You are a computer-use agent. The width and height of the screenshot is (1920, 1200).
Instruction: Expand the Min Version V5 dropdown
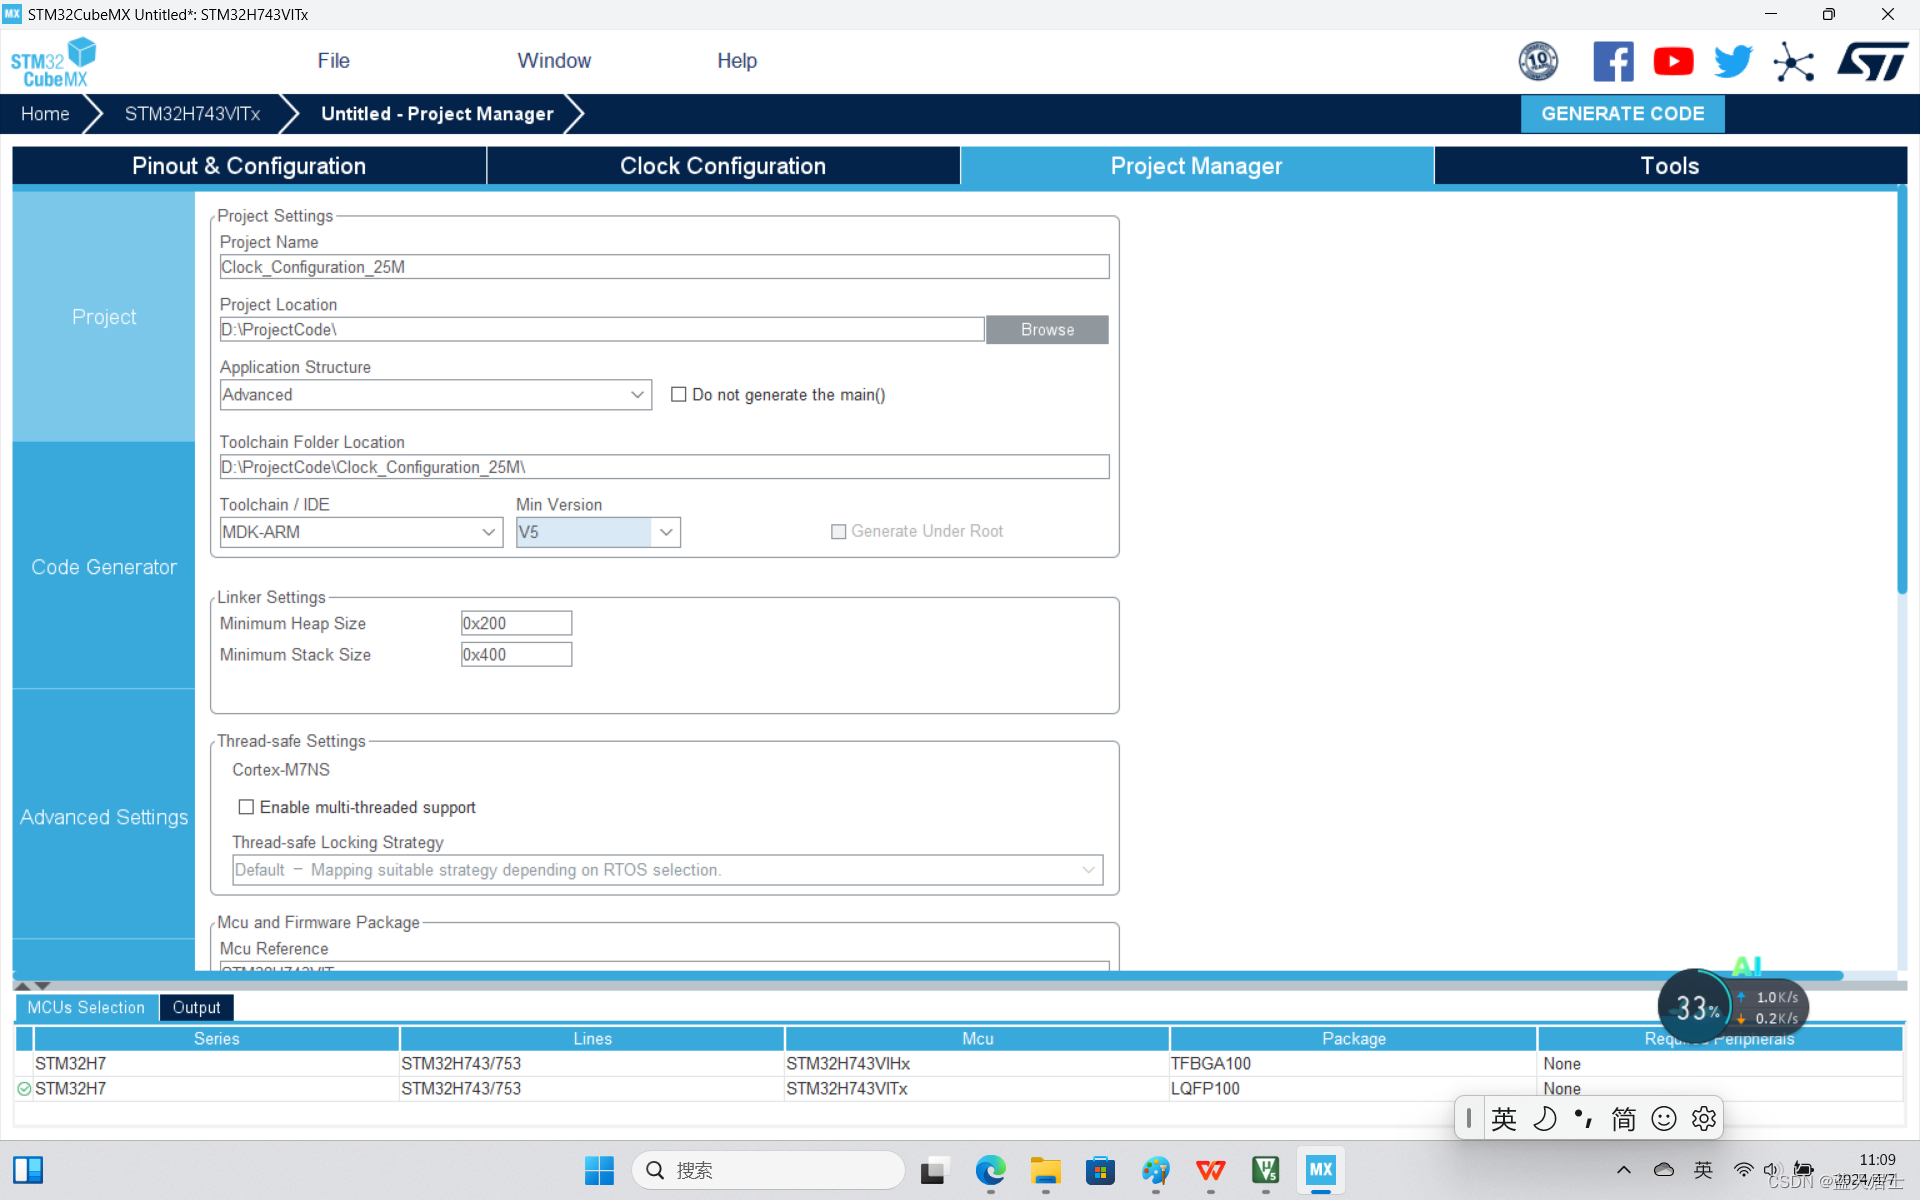coord(666,532)
